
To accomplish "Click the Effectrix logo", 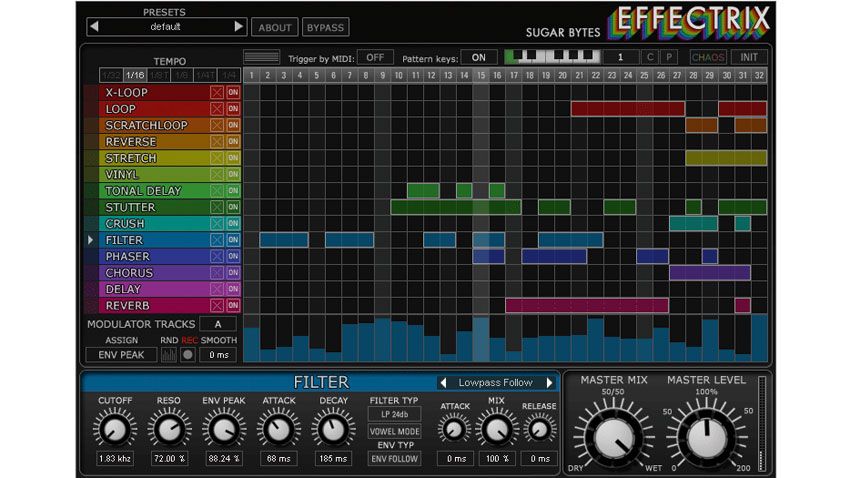I will coord(688,22).
